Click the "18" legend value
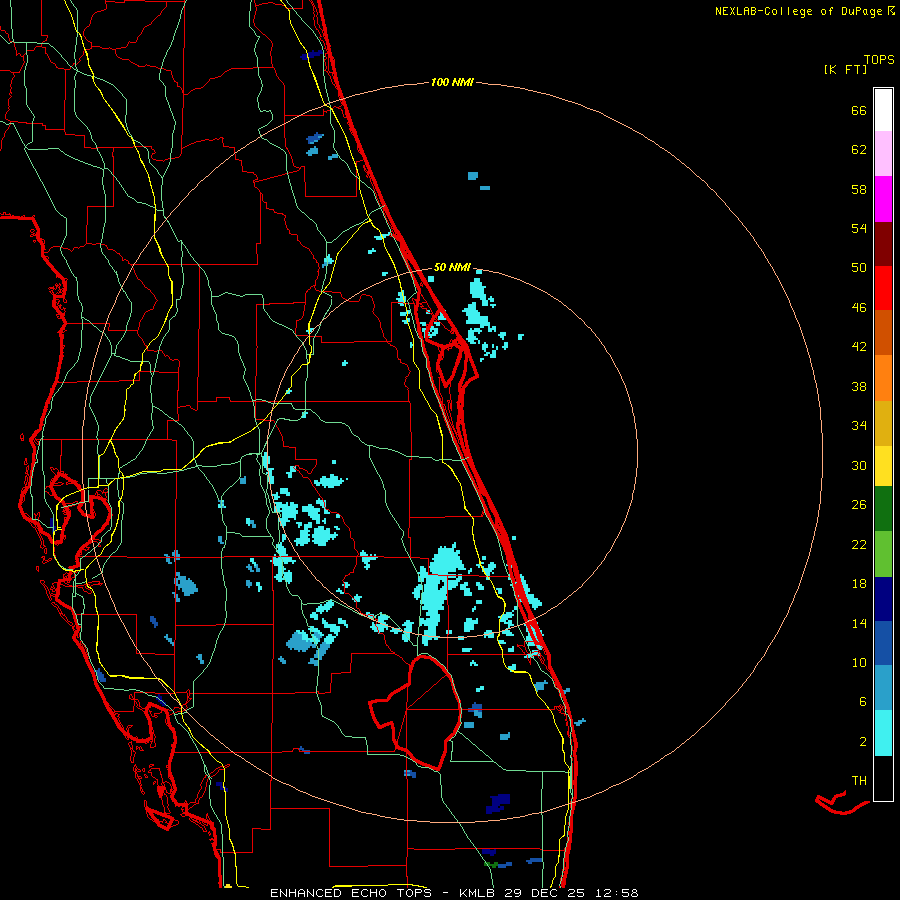Viewport: 900px width, 900px height. [x=859, y=584]
